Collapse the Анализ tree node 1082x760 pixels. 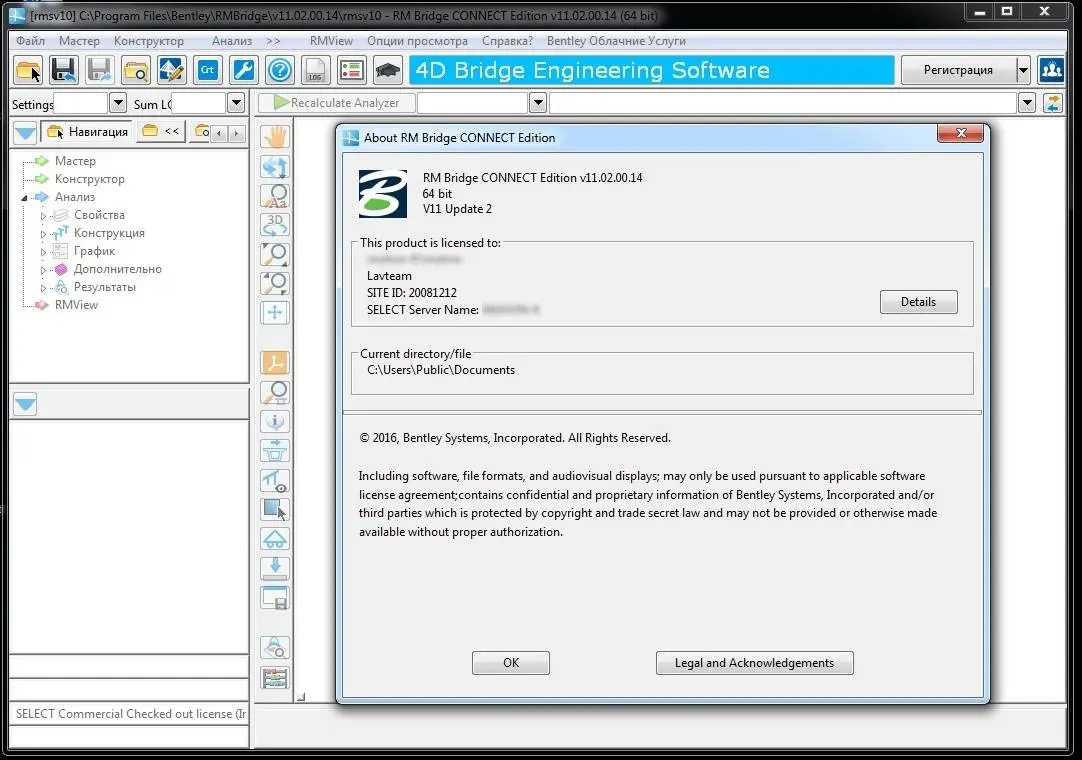pos(24,197)
